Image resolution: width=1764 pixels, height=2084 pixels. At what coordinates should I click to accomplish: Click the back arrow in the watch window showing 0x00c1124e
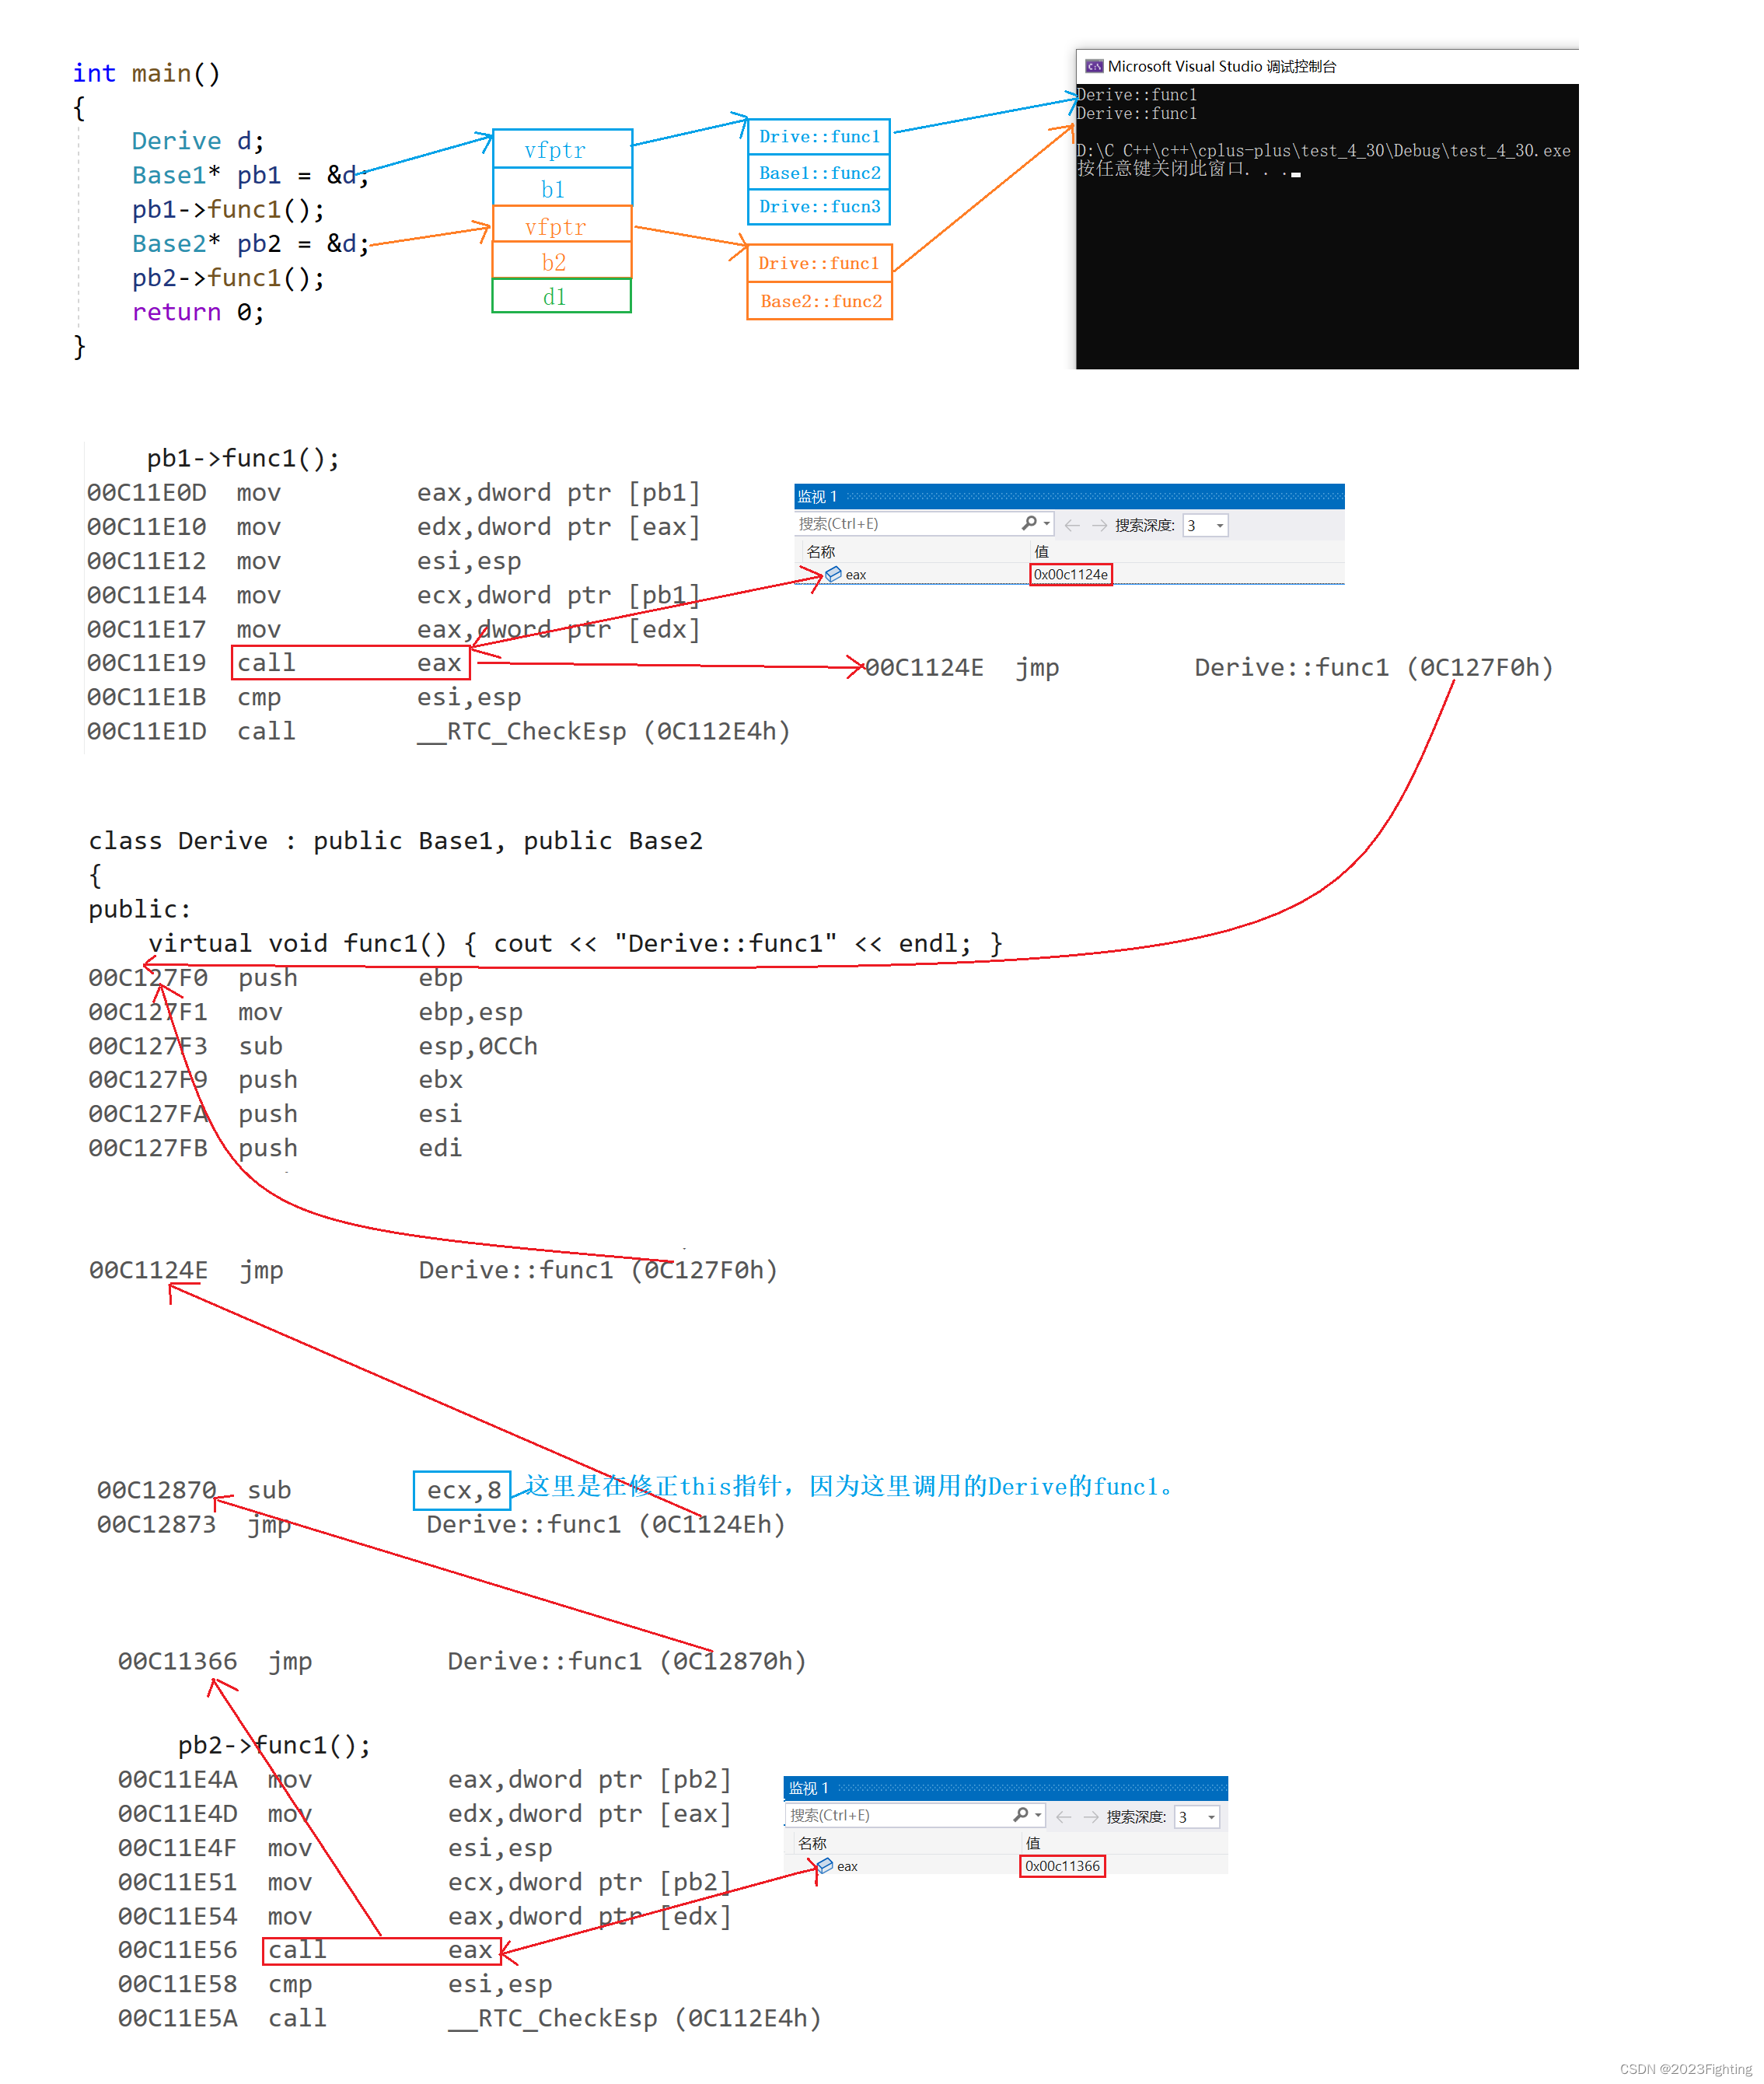tap(1072, 525)
